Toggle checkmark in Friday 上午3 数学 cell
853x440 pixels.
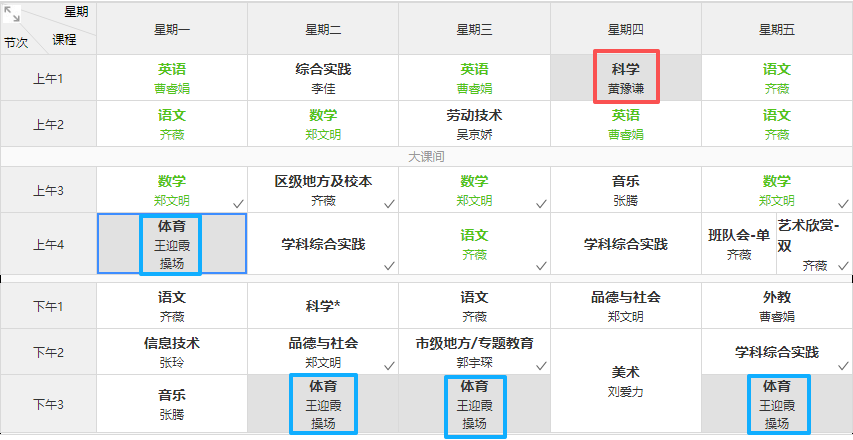tap(843, 204)
